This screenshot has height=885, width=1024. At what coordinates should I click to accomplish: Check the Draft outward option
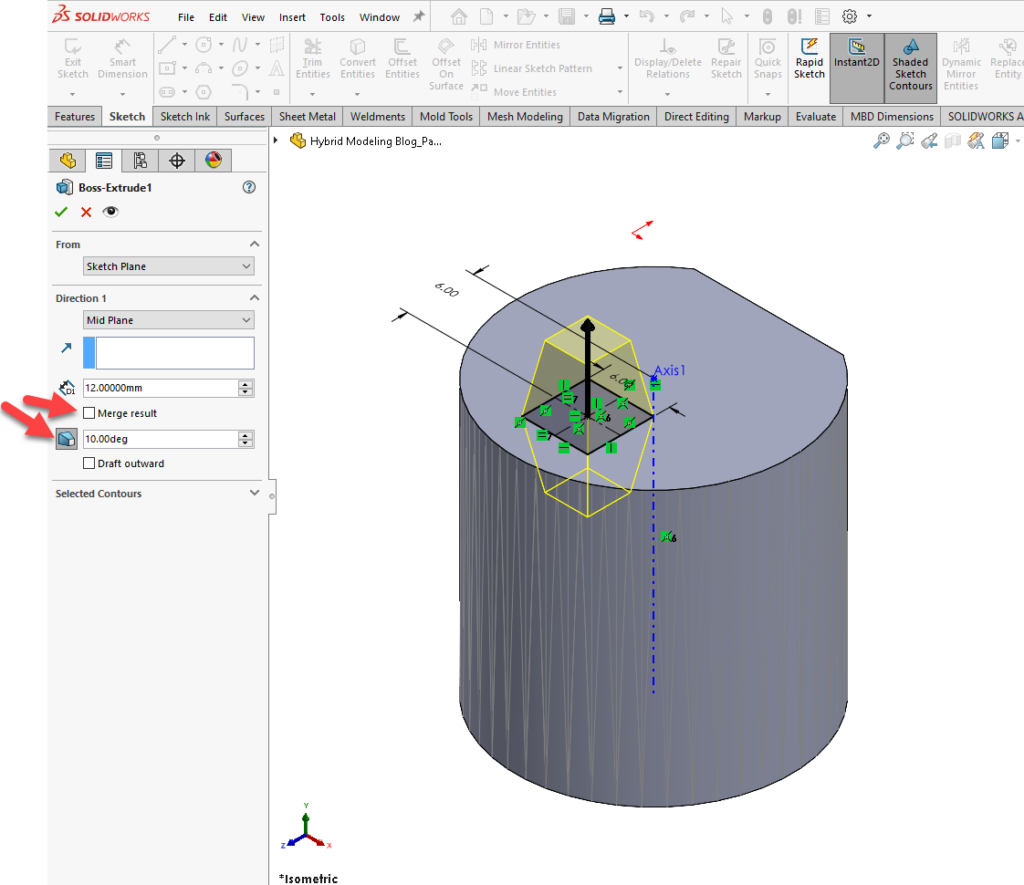click(x=88, y=463)
